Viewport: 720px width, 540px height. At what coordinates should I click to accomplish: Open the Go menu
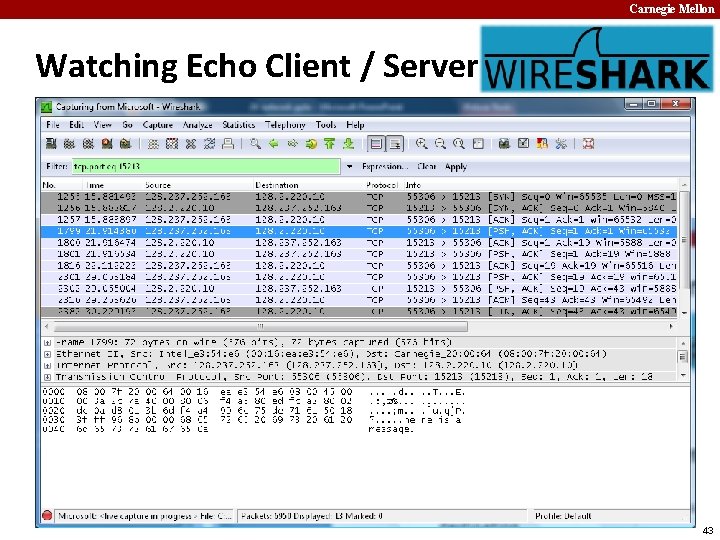(127, 124)
